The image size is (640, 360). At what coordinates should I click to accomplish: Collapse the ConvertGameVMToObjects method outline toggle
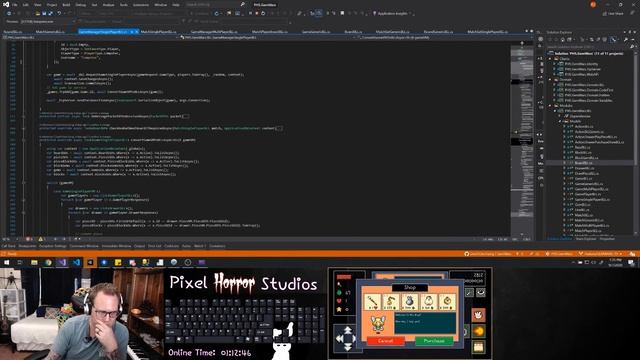tap(23, 140)
